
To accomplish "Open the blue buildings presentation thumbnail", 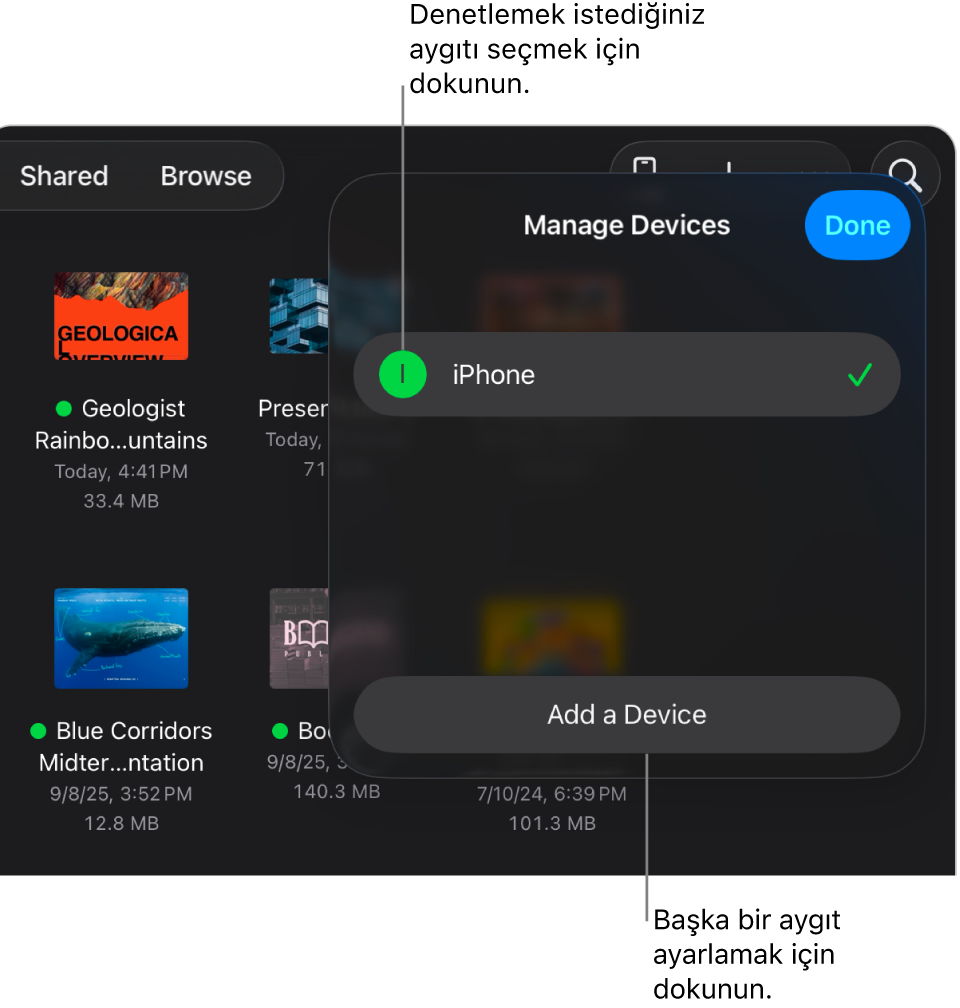I will pos(299,316).
